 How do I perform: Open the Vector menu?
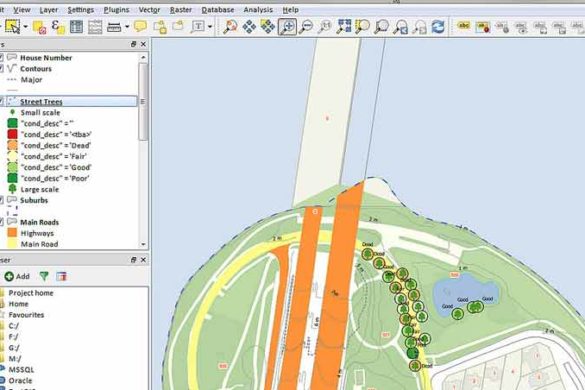point(149,10)
